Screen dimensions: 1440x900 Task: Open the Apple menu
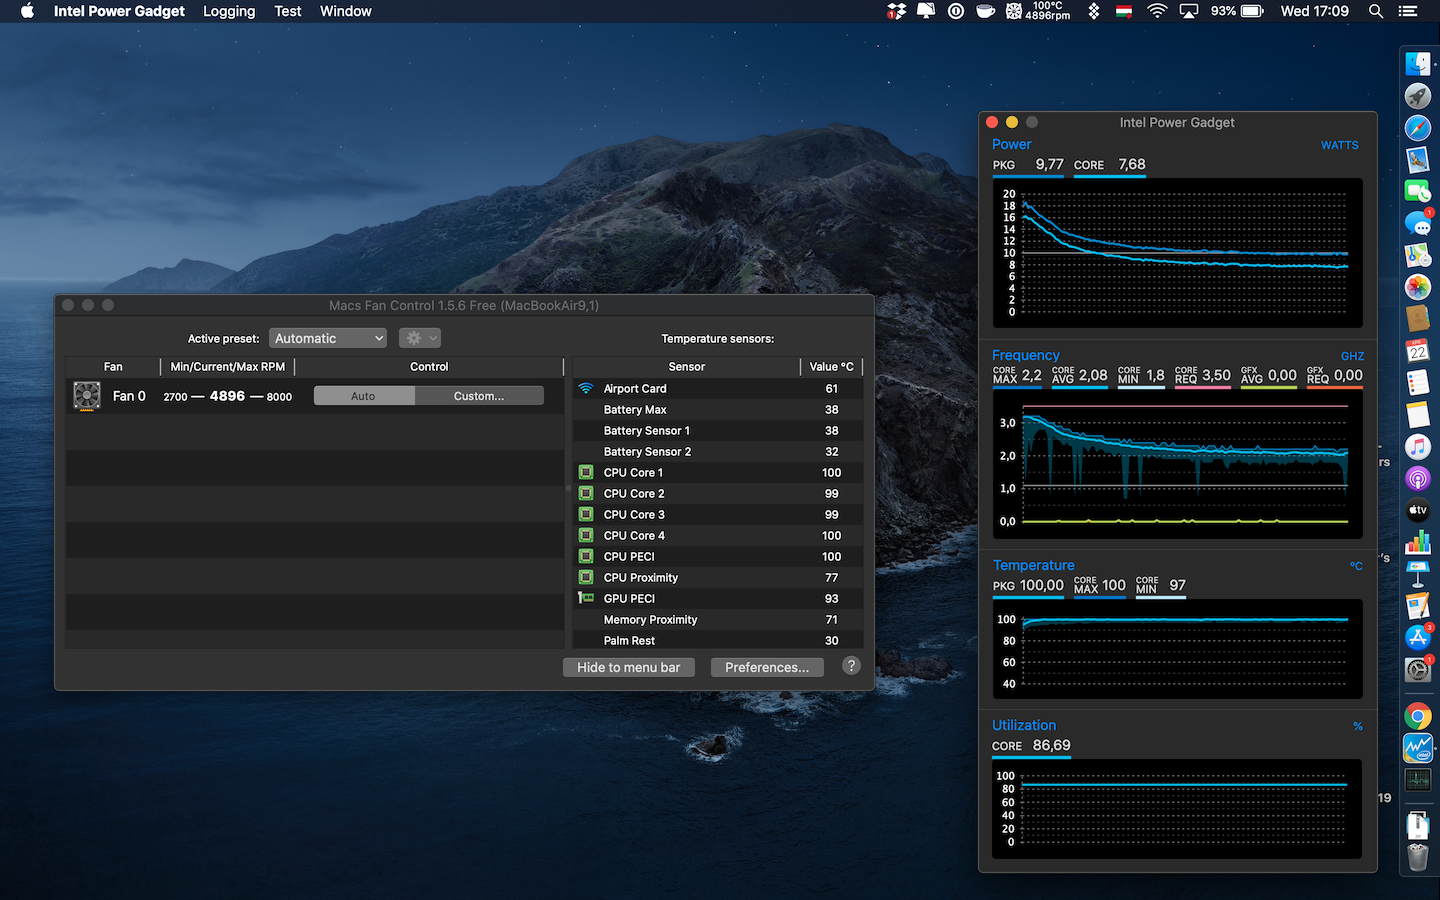coord(27,11)
